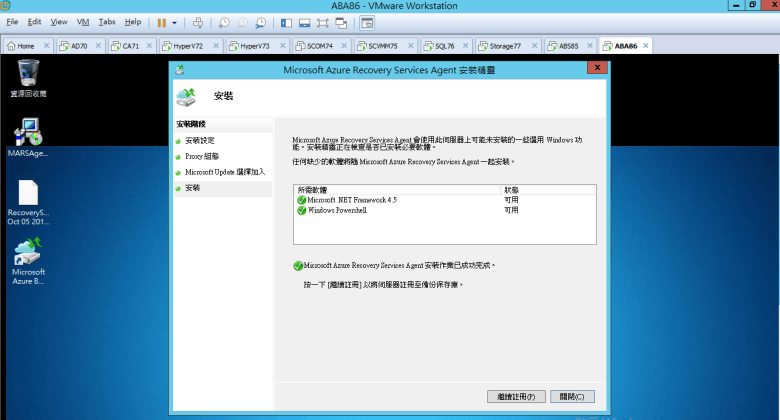This screenshot has width=780, height=420.
Task: Open the View menu
Action: pyautogui.click(x=59, y=21)
